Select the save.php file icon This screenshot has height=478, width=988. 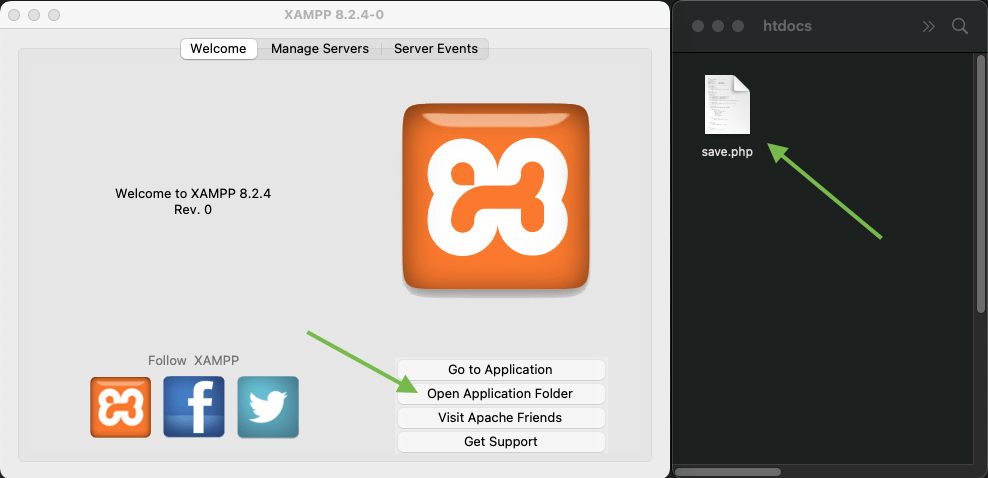(727, 104)
